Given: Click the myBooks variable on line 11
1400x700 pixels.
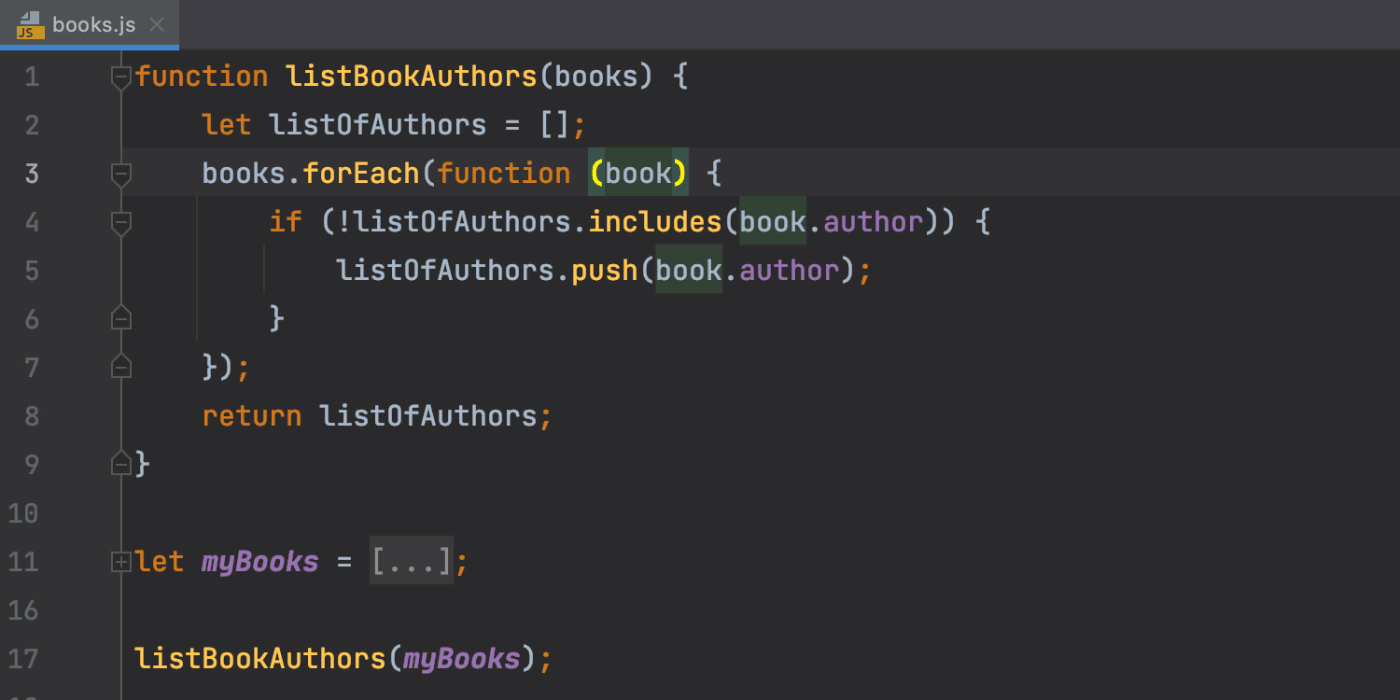Looking at the screenshot, I should click(260, 562).
